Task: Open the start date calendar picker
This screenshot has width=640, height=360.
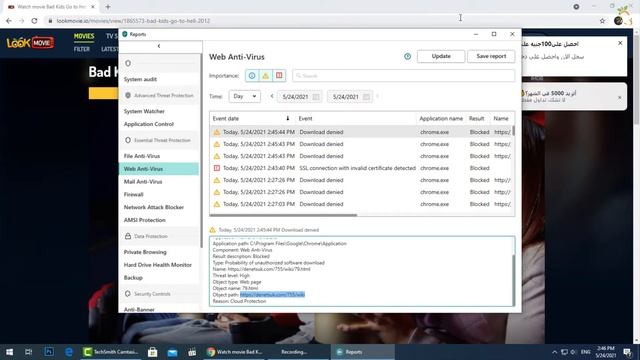Action: click(x=316, y=97)
